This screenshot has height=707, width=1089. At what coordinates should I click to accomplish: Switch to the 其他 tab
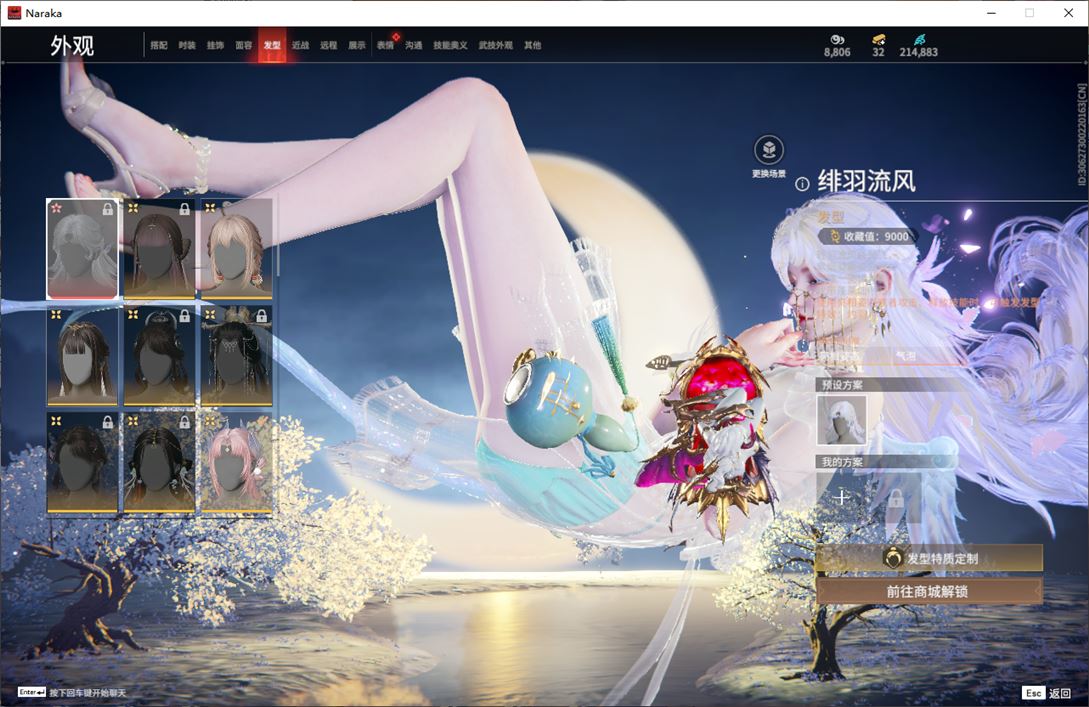click(533, 45)
